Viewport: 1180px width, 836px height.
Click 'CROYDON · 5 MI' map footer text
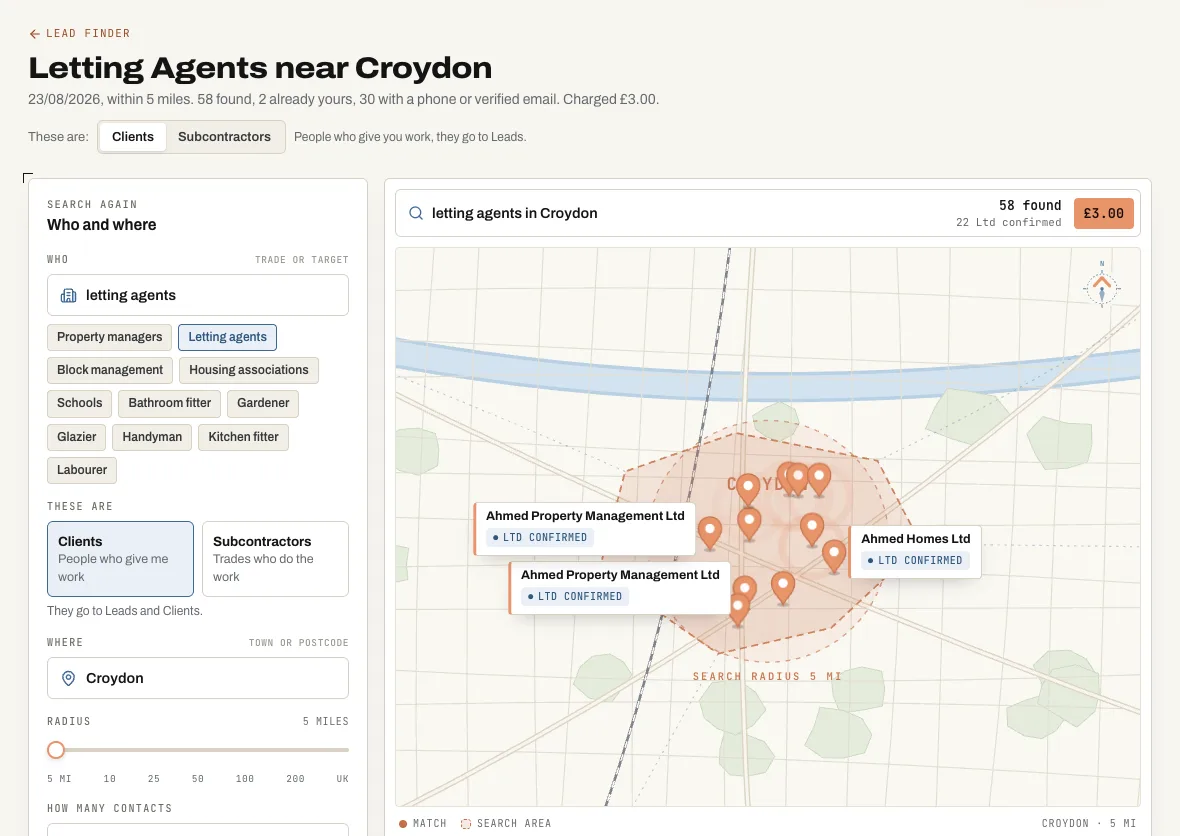click(x=1088, y=823)
